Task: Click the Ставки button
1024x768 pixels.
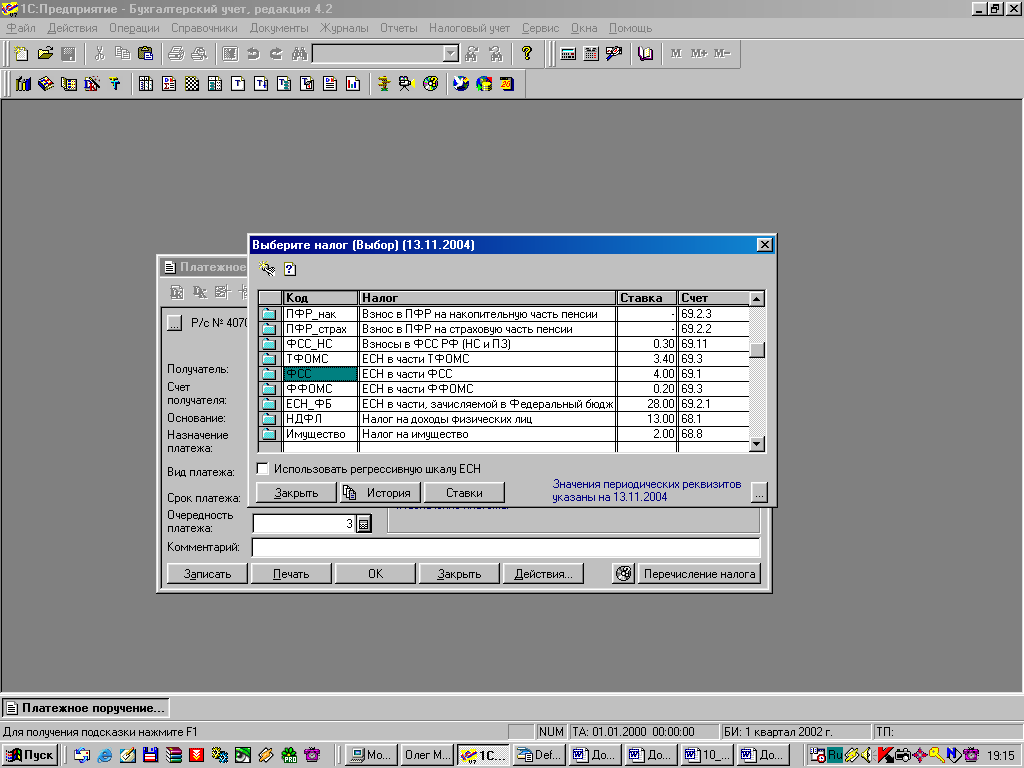Action: (x=464, y=492)
